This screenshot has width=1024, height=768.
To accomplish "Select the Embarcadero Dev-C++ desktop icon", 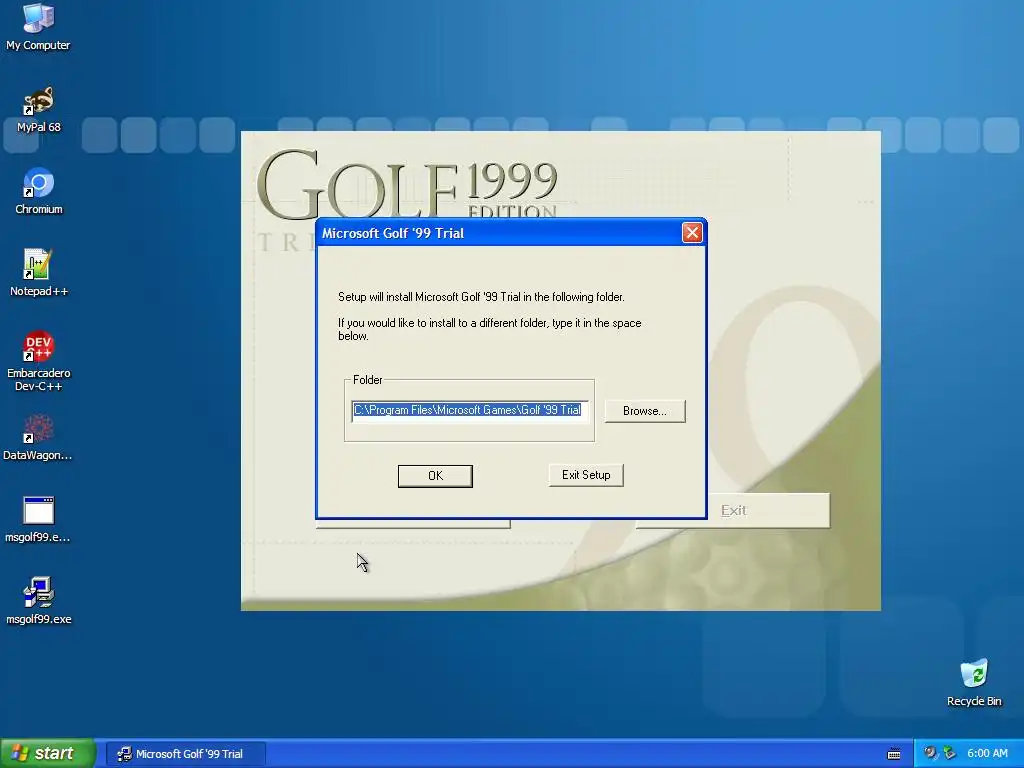I will click(38, 361).
